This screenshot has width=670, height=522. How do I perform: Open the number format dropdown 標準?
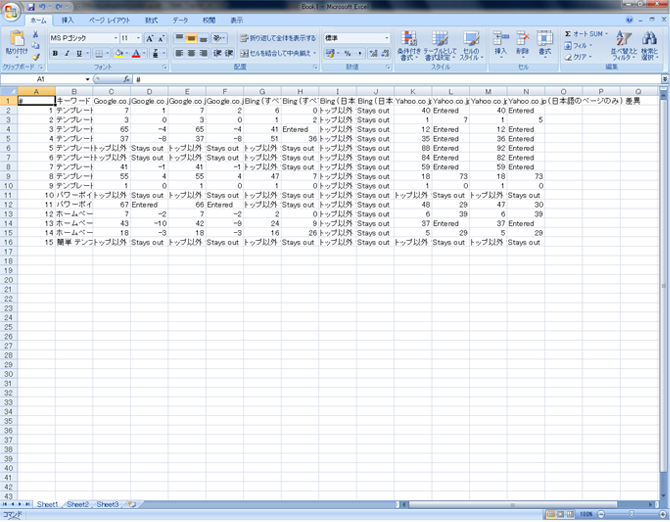pyautogui.click(x=387, y=38)
